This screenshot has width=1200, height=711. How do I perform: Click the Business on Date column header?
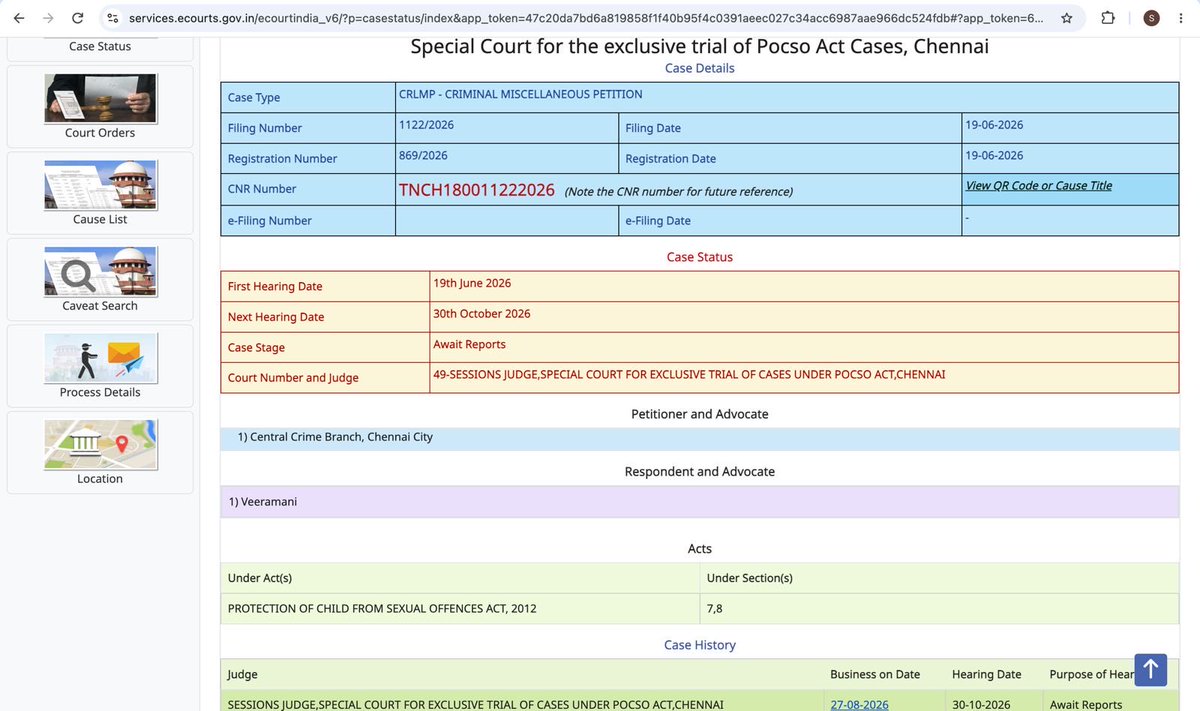pyautogui.click(x=875, y=674)
